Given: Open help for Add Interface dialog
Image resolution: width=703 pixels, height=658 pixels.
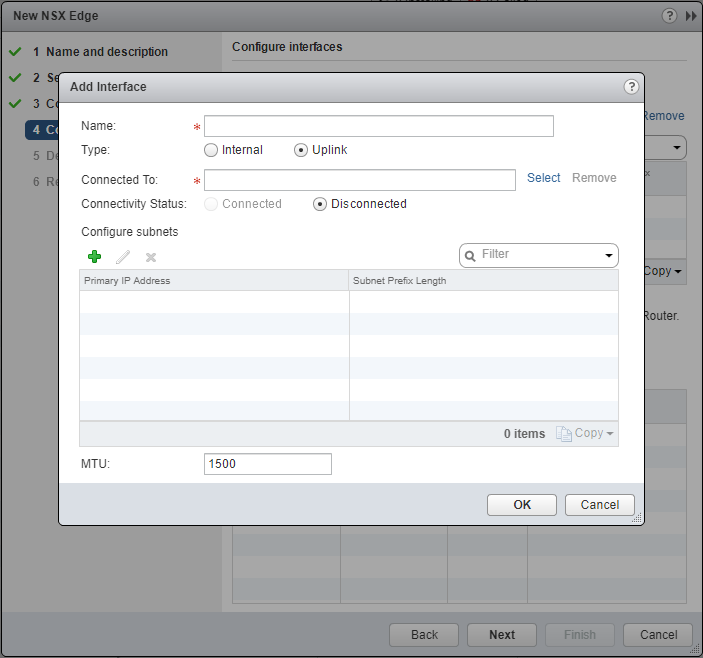Looking at the screenshot, I should coord(631,87).
